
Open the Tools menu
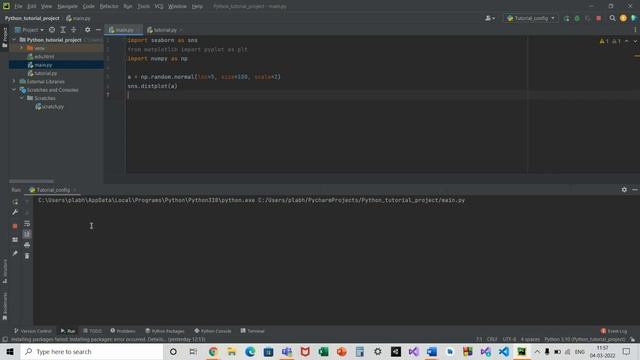pyautogui.click(x=143, y=7)
